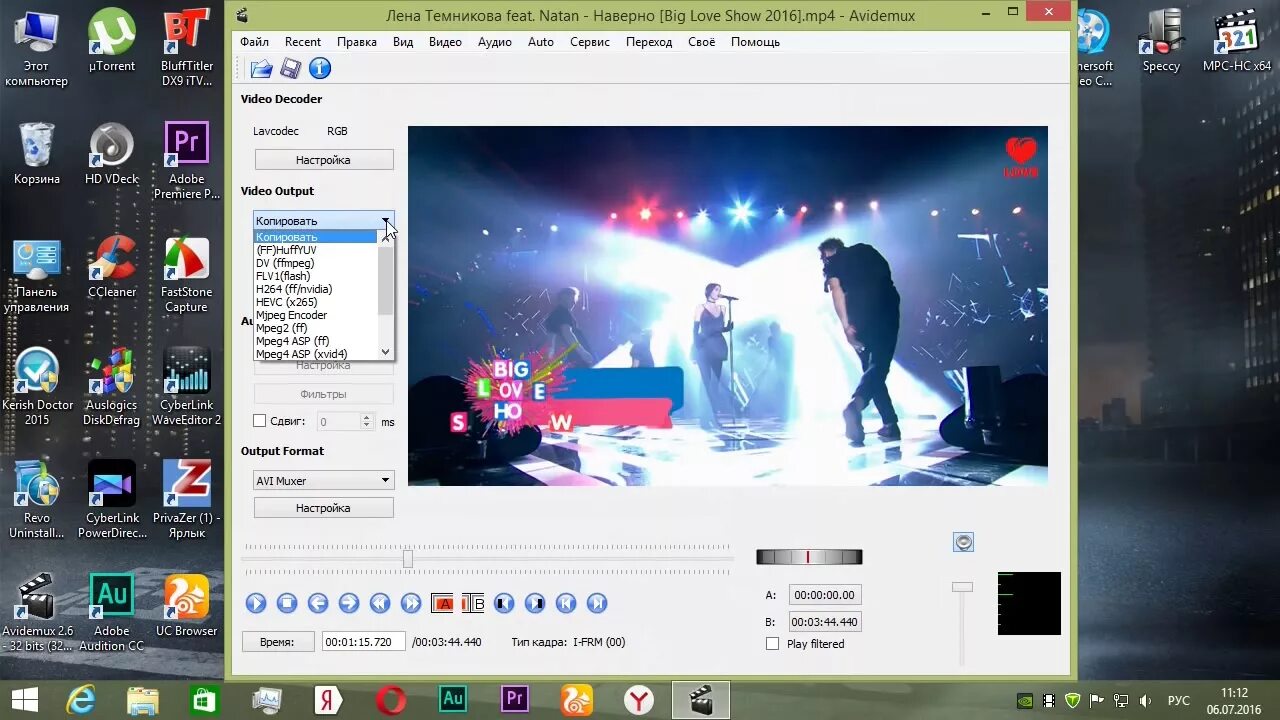Open the AVI Muxer output format dropdown
The width and height of the screenshot is (1280, 720).
323,481
